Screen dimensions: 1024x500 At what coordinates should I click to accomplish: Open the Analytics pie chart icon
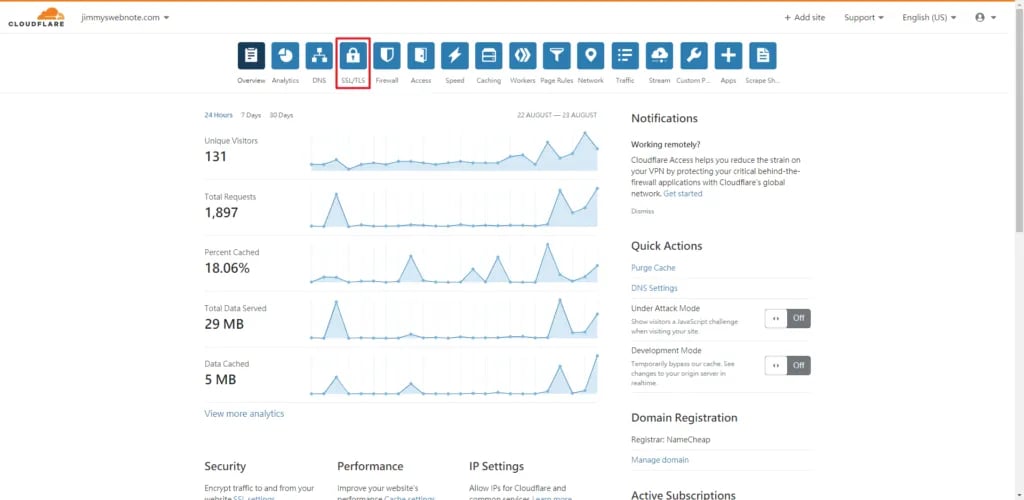coord(285,56)
